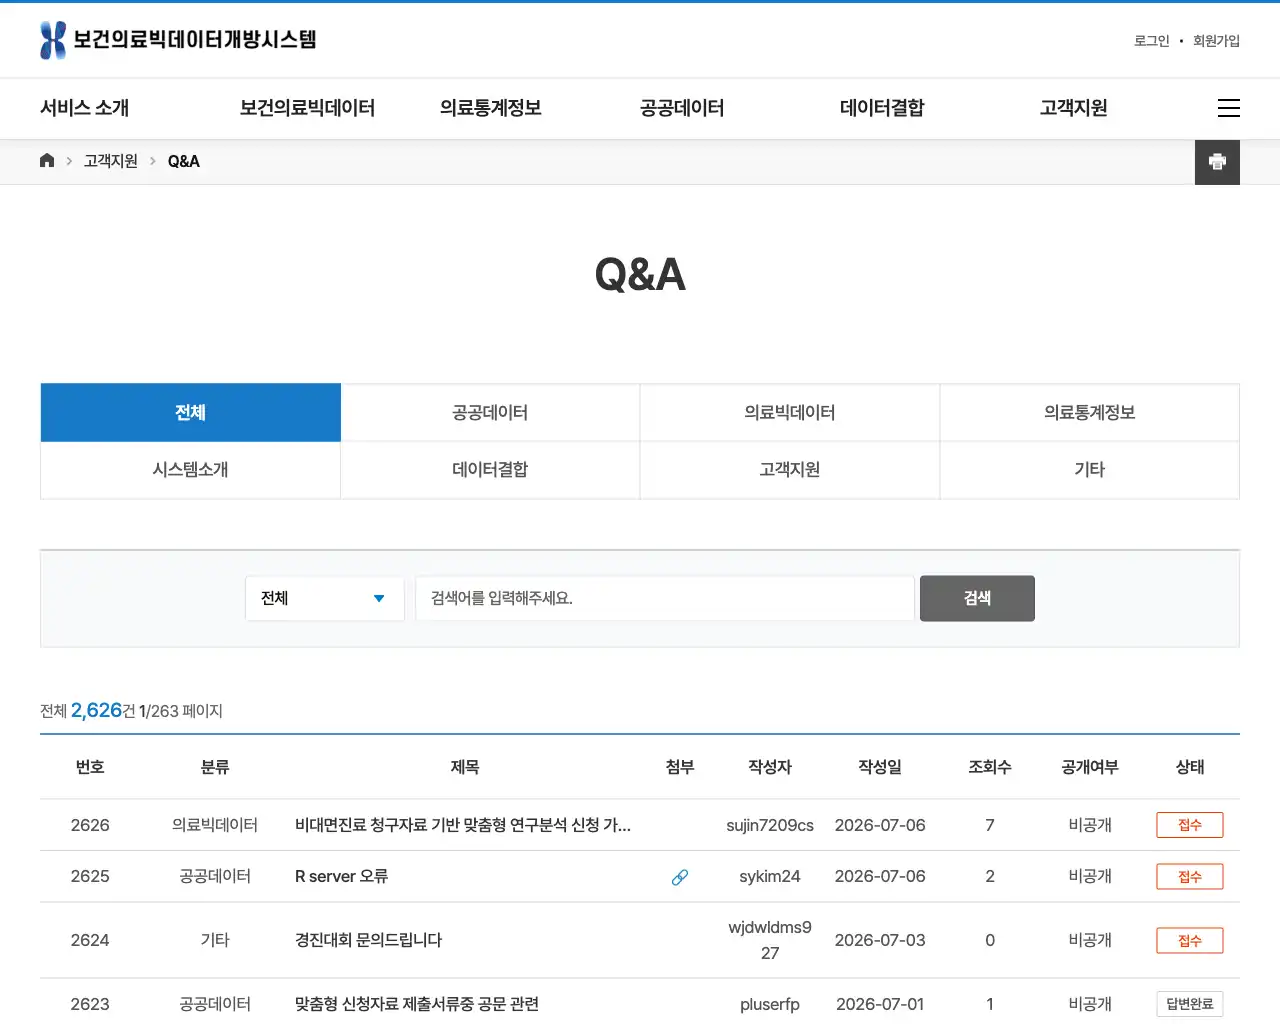The width and height of the screenshot is (1280, 1024).
Task: Click author sykim24
Action: [770, 876]
